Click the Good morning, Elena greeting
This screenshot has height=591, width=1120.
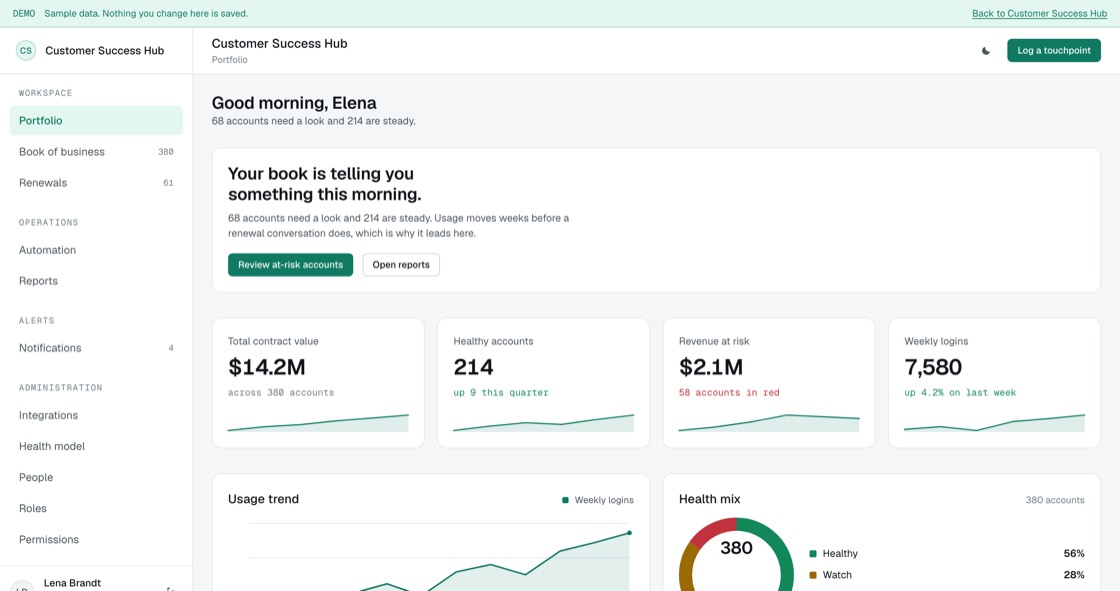tap(294, 103)
